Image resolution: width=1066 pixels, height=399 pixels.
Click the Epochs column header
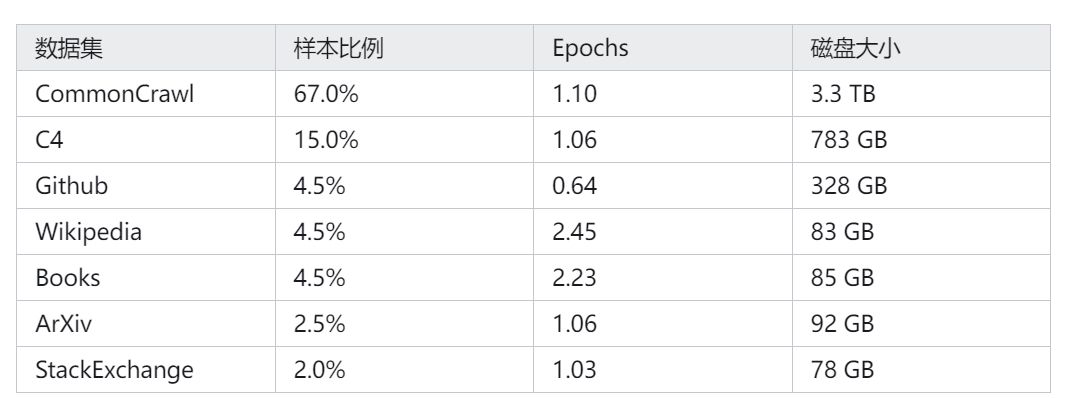click(x=663, y=48)
